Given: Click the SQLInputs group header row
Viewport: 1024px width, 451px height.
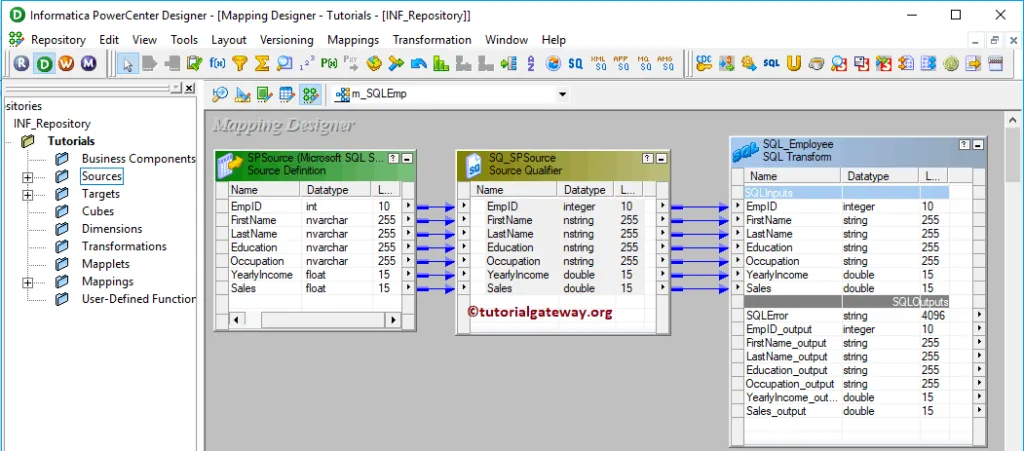Looking at the screenshot, I should click(x=846, y=193).
